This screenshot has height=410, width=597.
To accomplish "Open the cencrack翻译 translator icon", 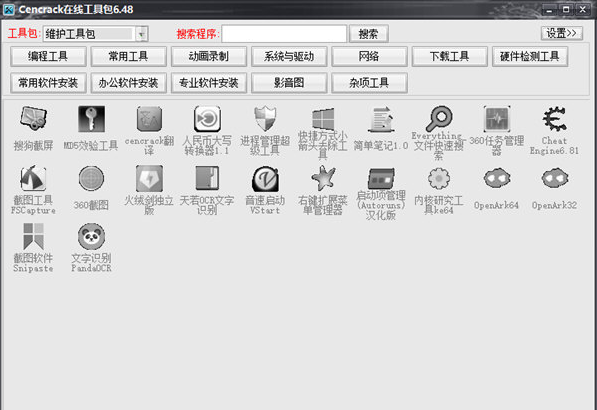I will 149,118.
